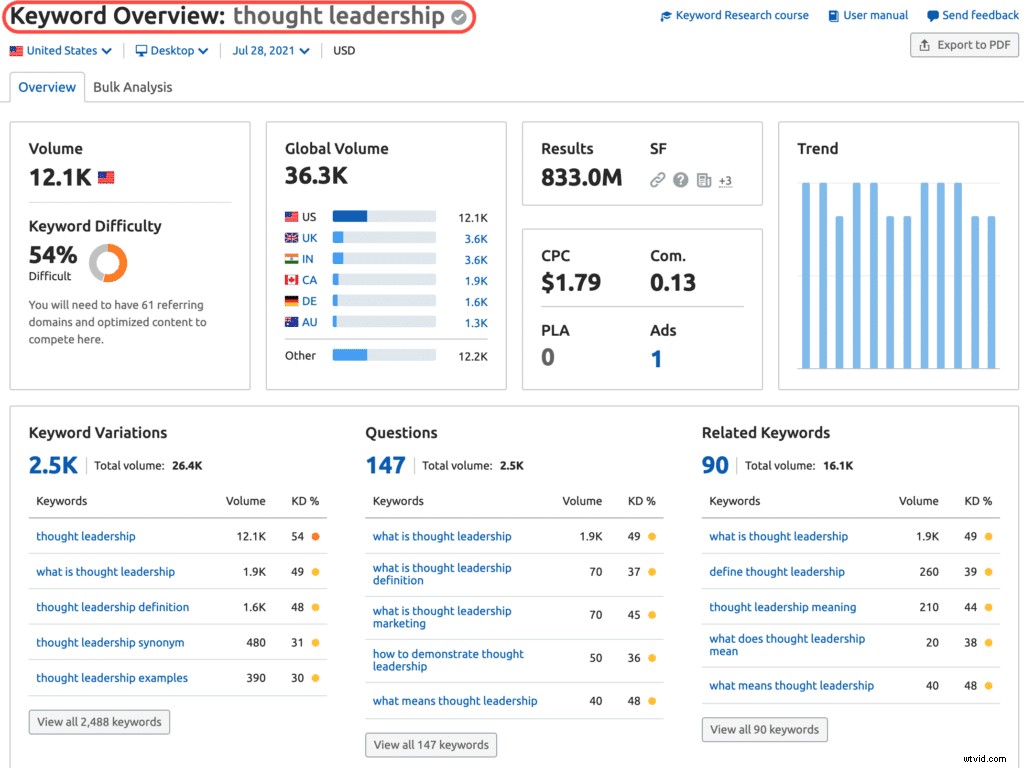
Task: Click View all 147 keywords button
Action: point(430,744)
